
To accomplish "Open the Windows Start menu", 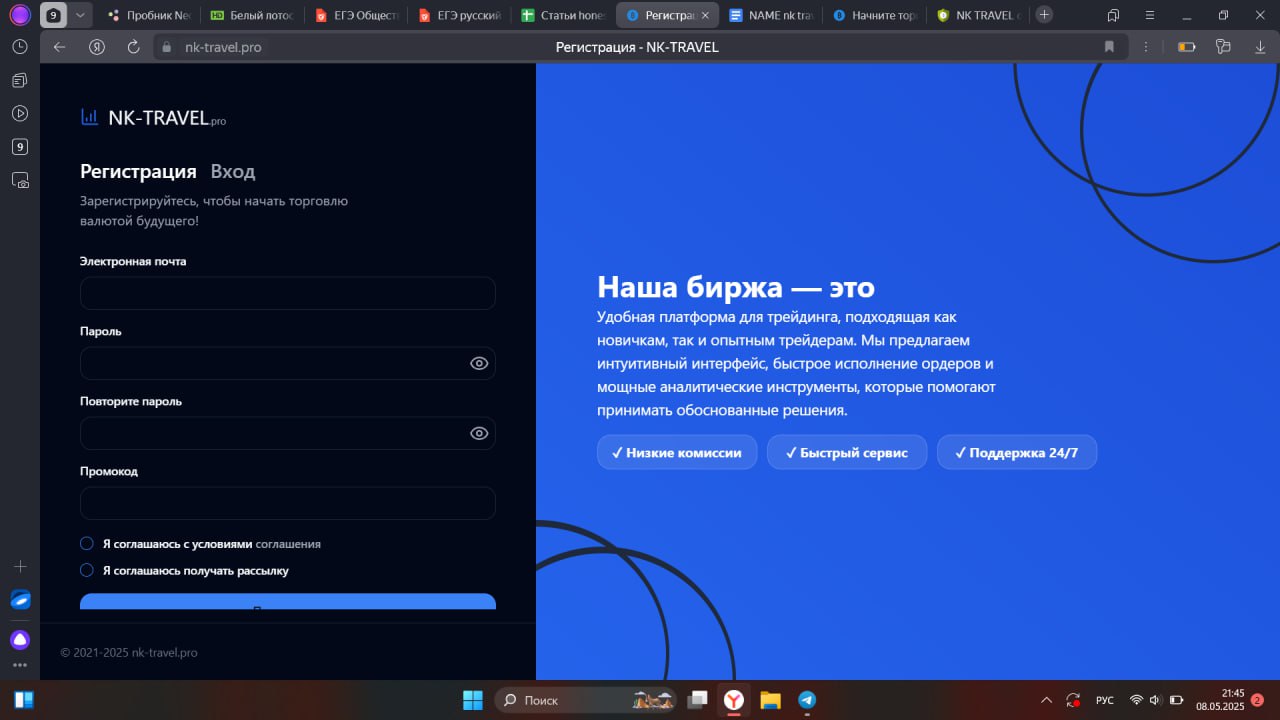I will 473,700.
